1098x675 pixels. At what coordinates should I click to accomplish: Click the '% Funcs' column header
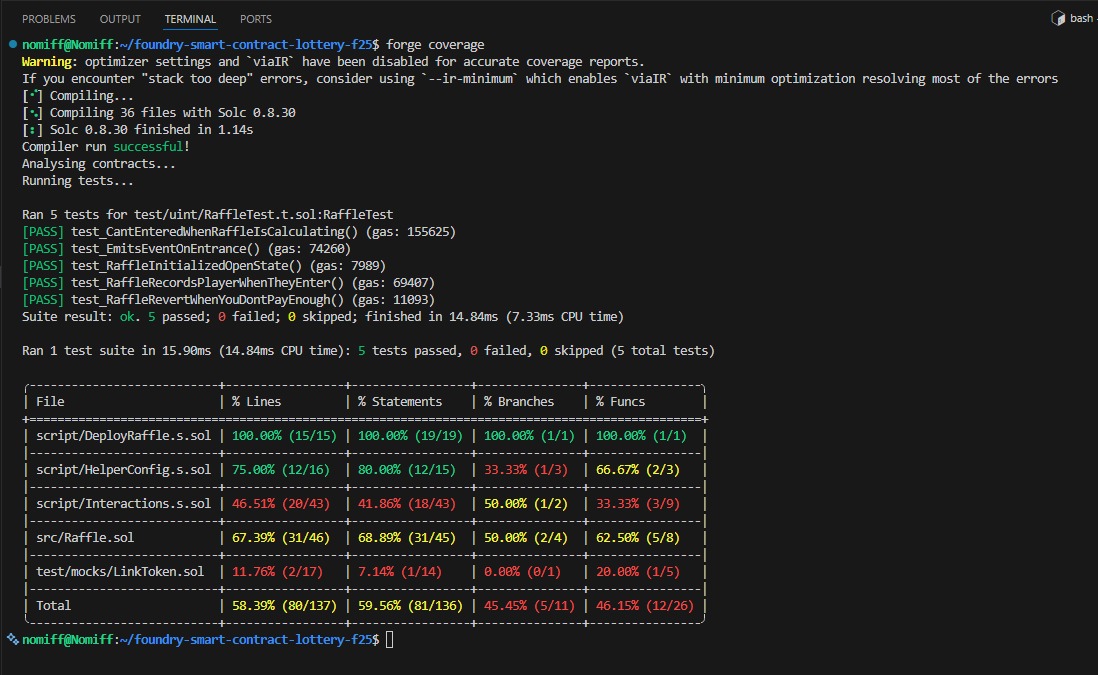coord(620,402)
